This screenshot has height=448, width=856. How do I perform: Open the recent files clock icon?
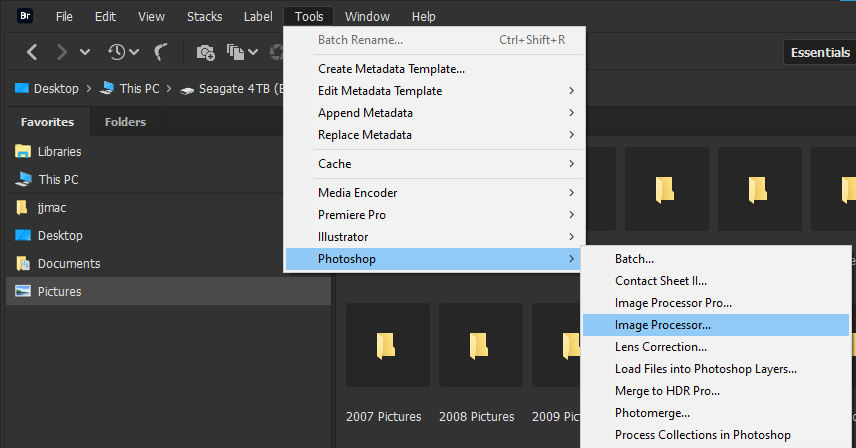116,51
